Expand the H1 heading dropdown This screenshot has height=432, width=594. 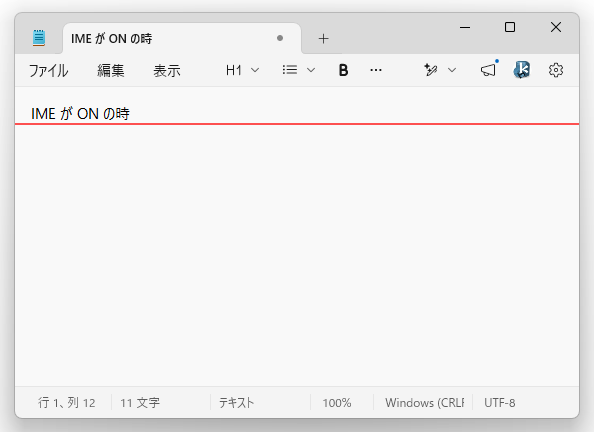coord(242,70)
